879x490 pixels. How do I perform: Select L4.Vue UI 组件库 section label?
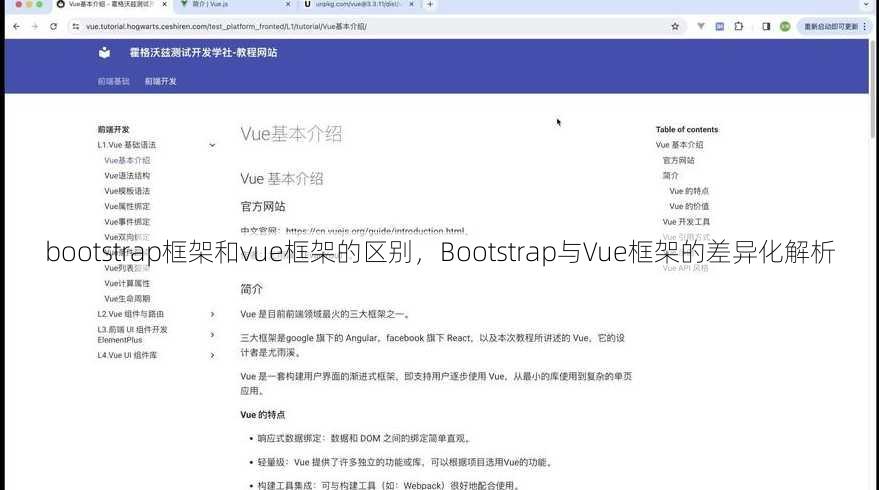tap(127, 355)
